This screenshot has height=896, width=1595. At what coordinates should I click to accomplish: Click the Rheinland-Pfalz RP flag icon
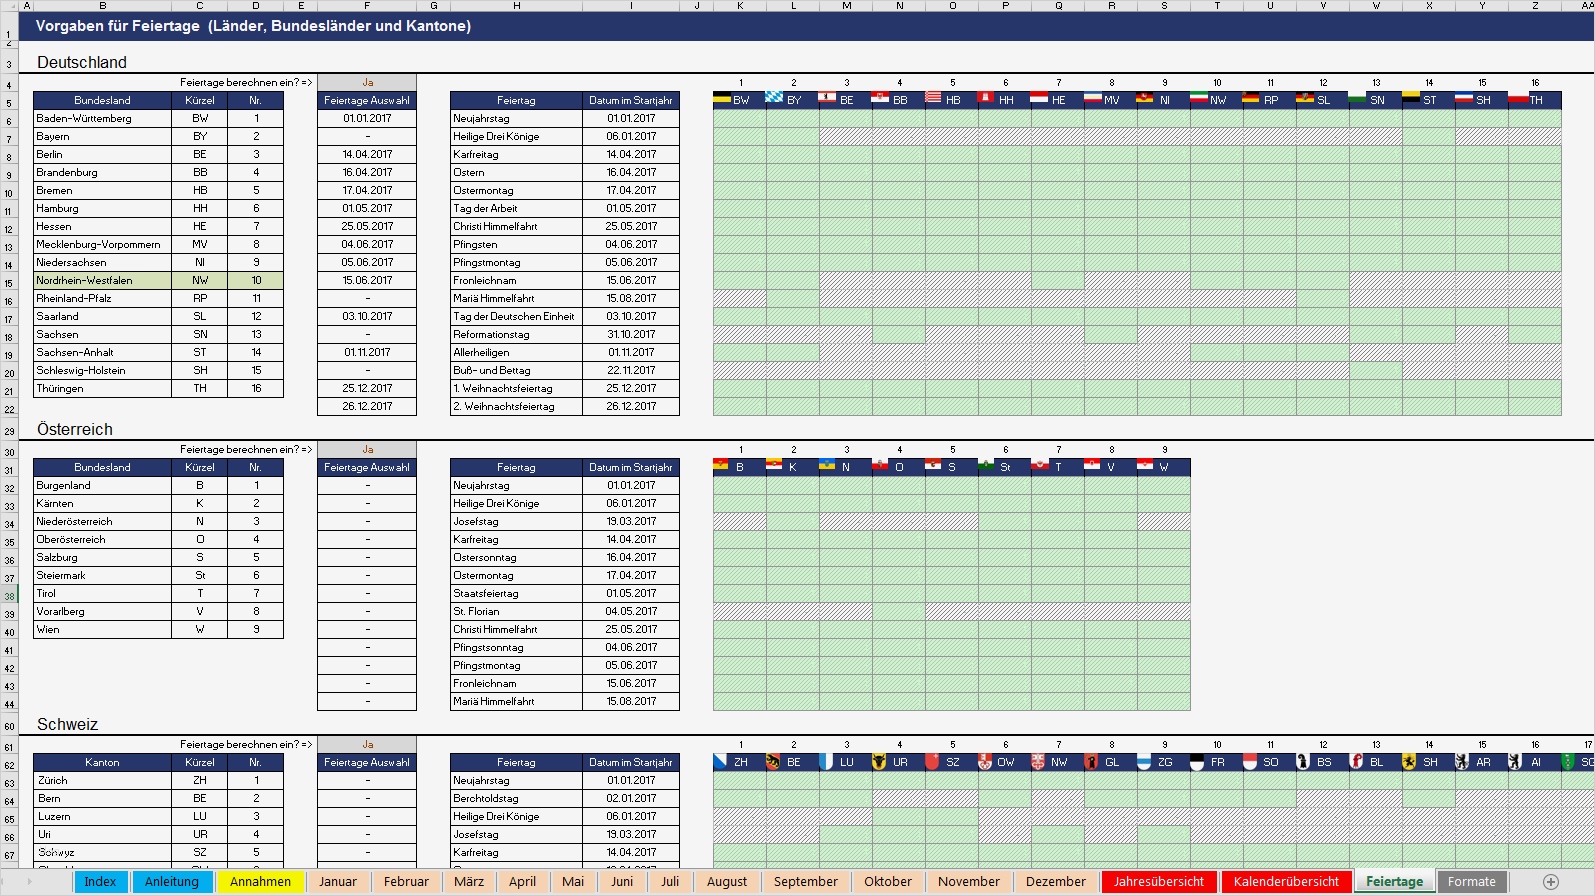[1251, 97]
